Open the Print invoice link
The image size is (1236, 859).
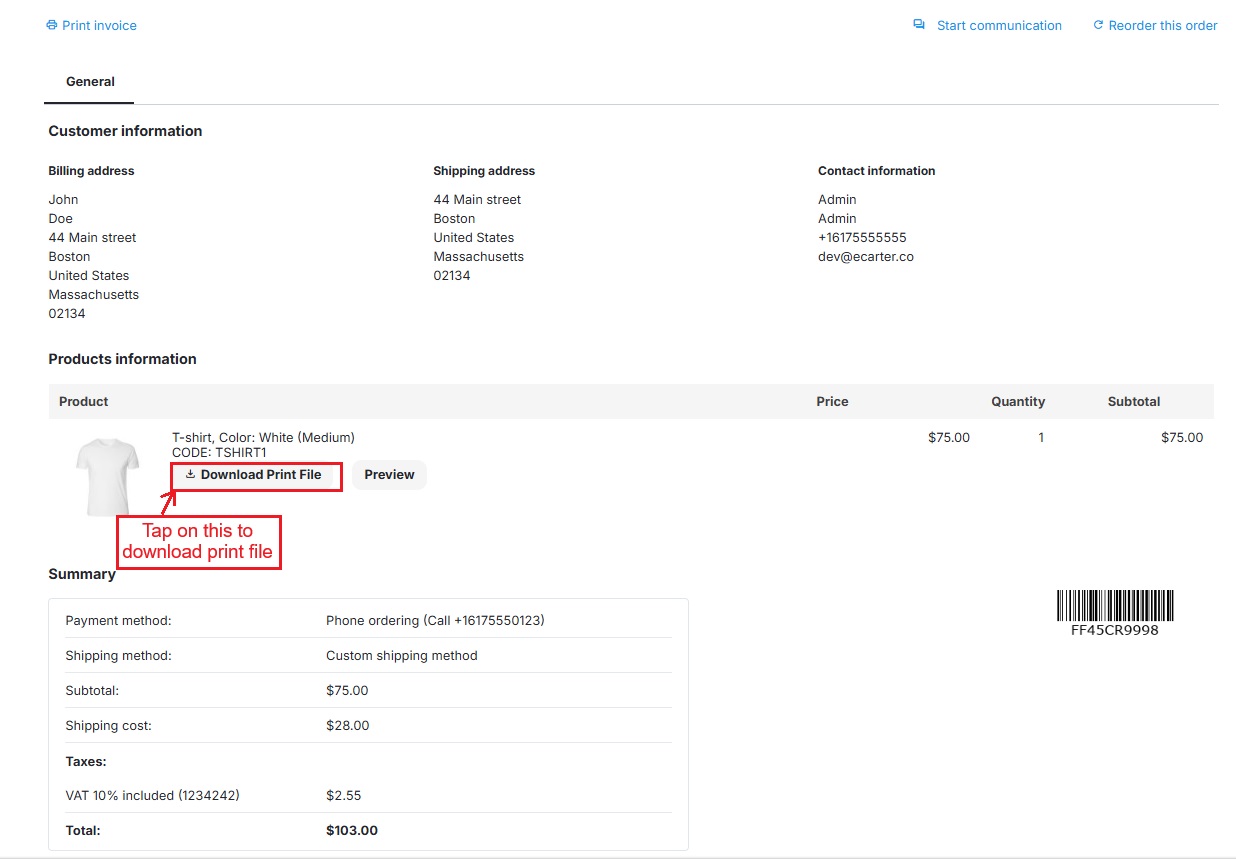click(99, 26)
